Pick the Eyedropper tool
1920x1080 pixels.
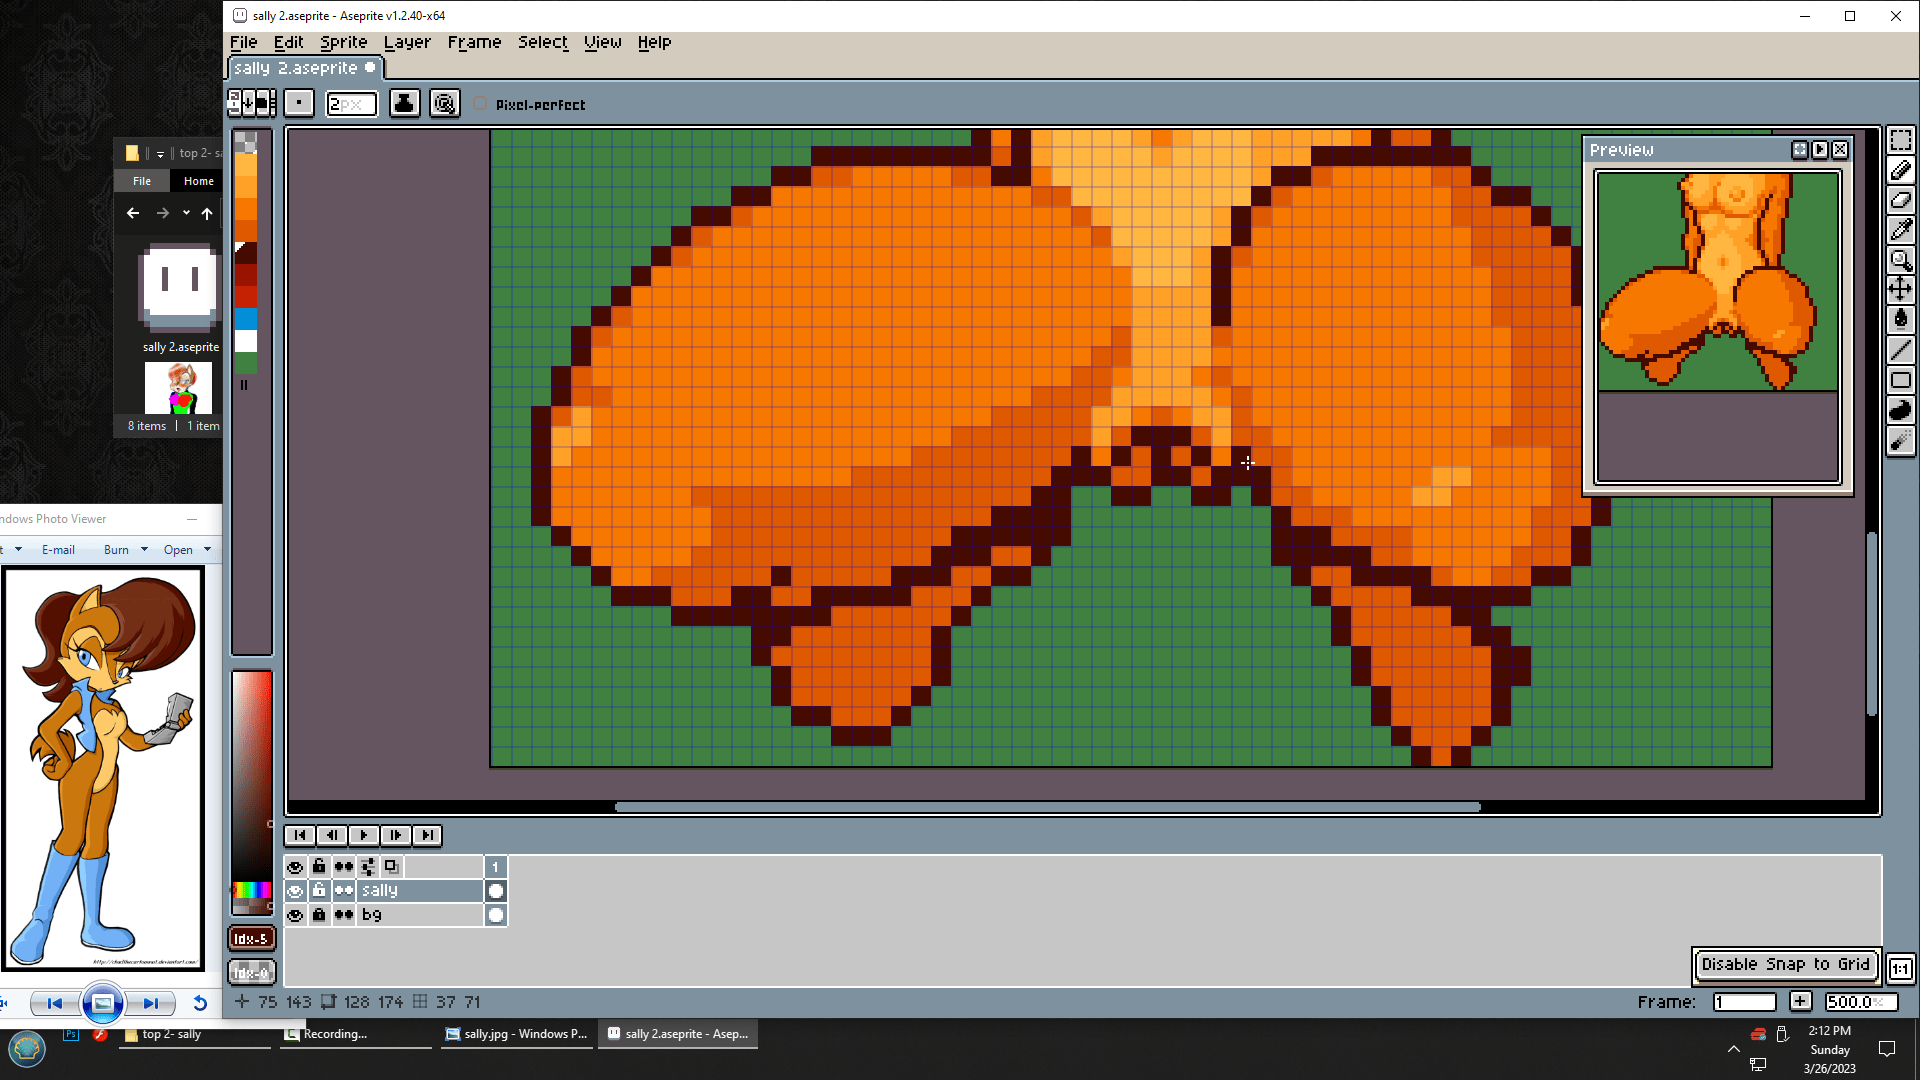pyautogui.click(x=1900, y=230)
